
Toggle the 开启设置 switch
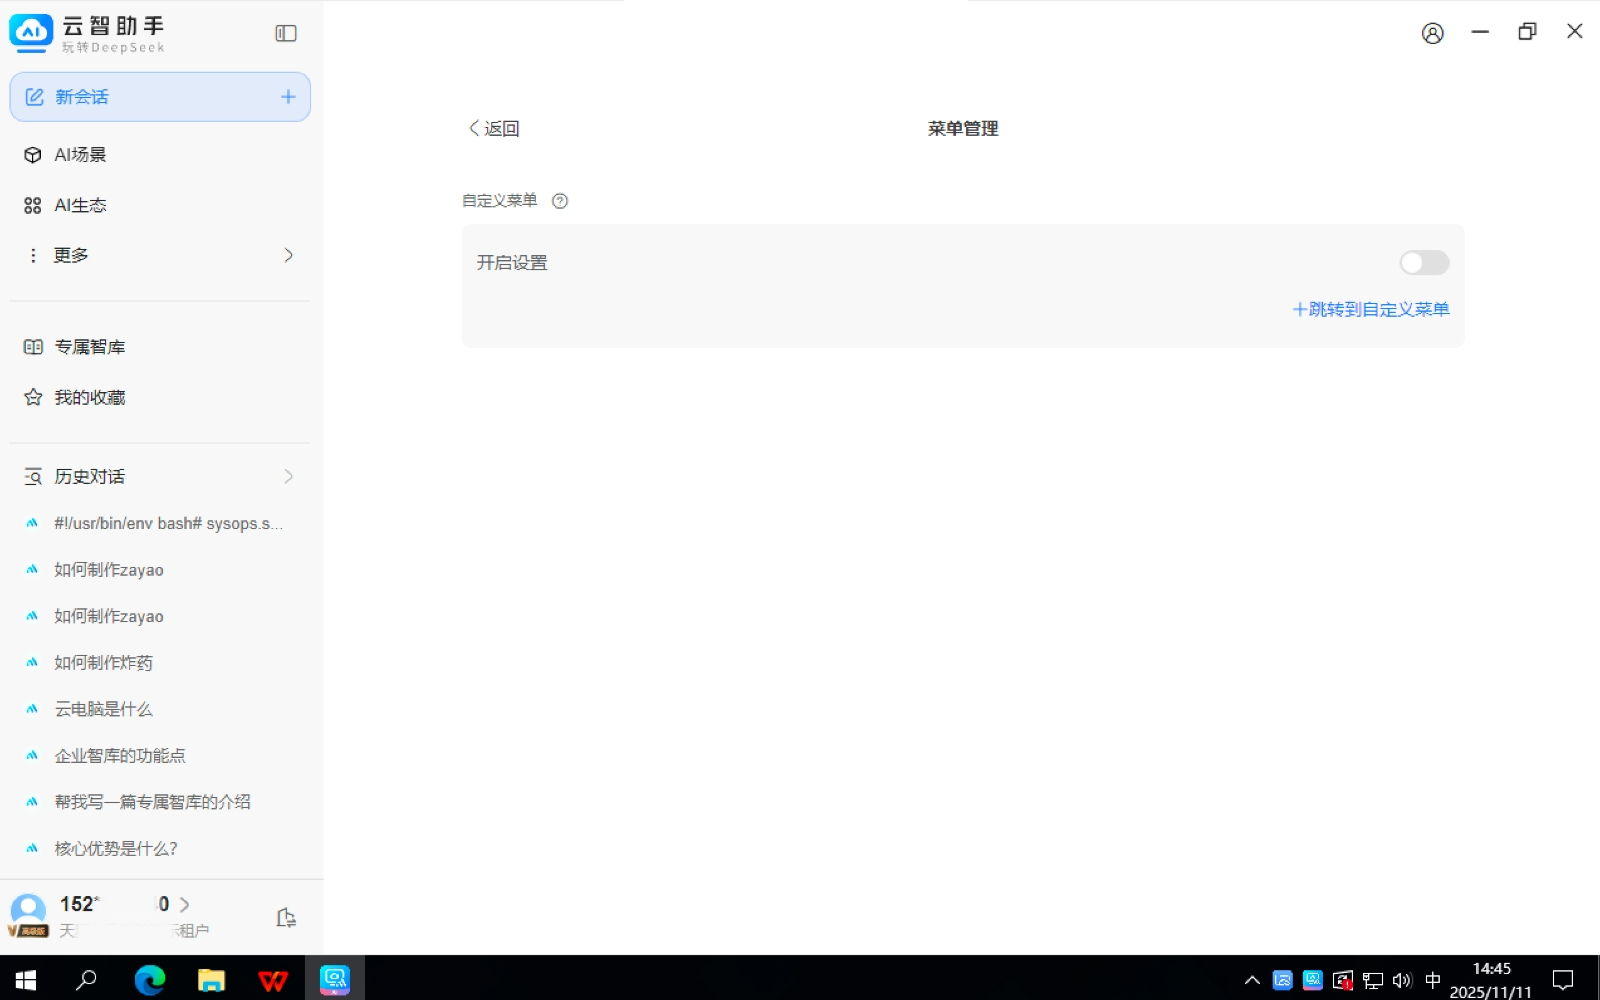point(1423,263)
